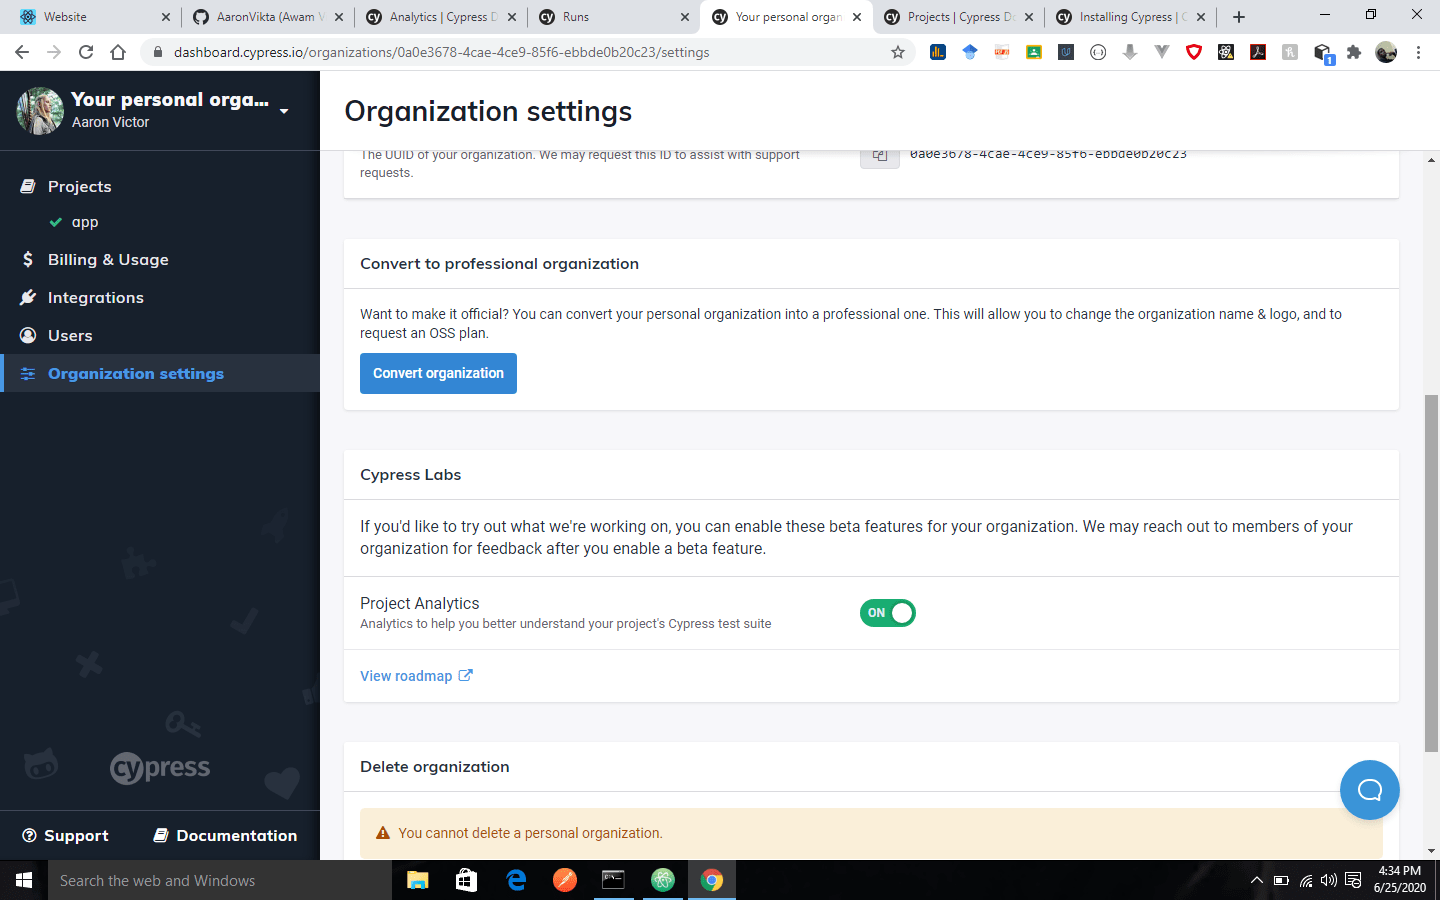Launch Microsoft Edge from the taskbar

point(516,880)
